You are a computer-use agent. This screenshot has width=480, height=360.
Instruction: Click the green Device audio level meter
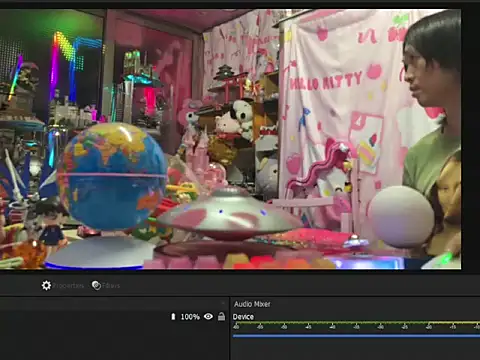click(356, 323)
